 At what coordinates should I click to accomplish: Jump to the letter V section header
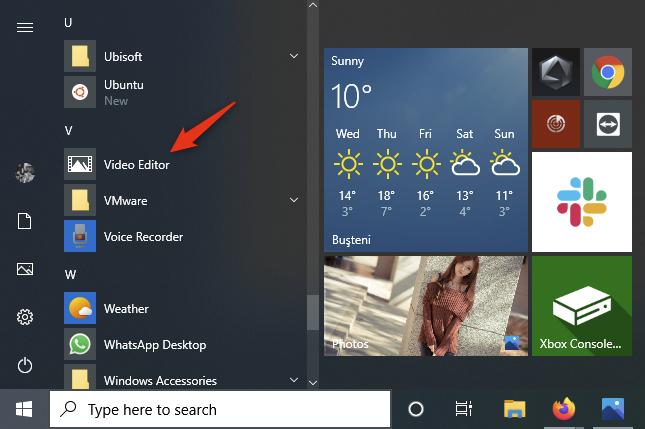coord(69,130)
